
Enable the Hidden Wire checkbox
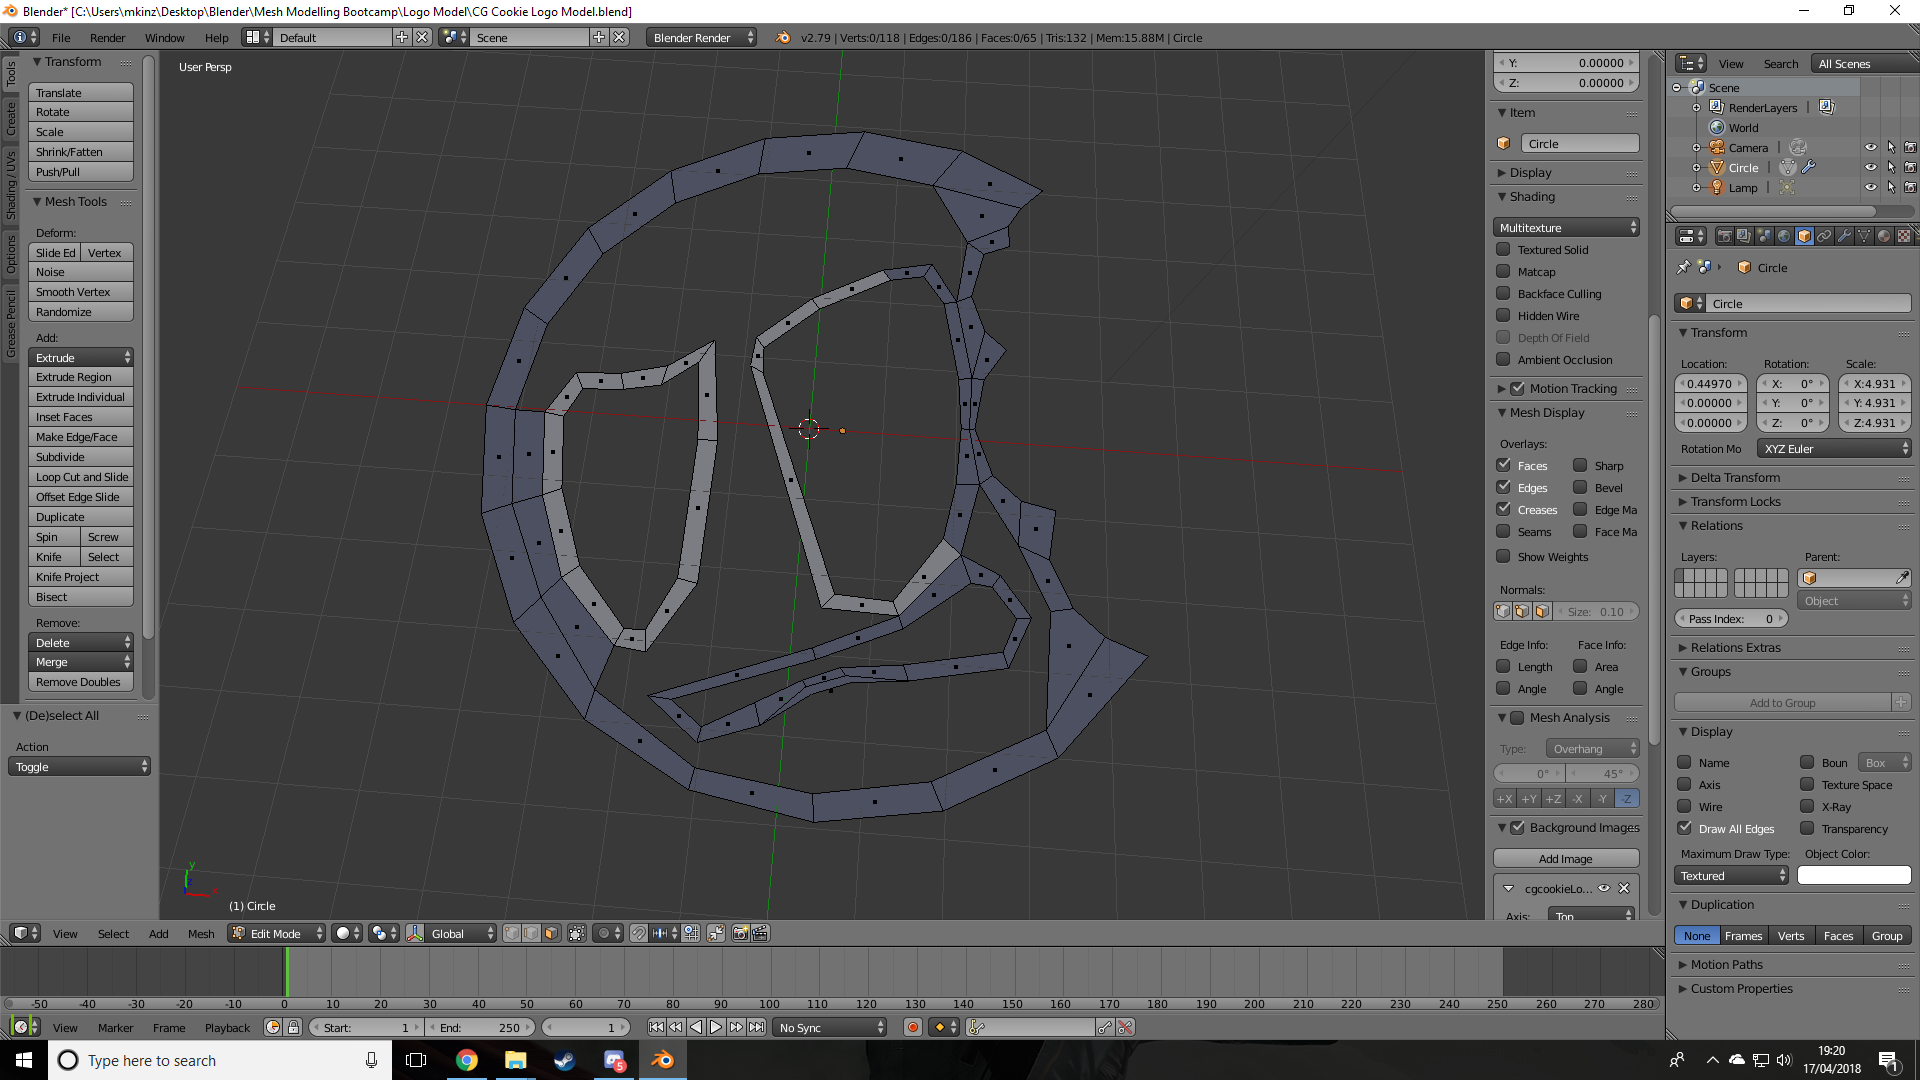coord(1503,315)
